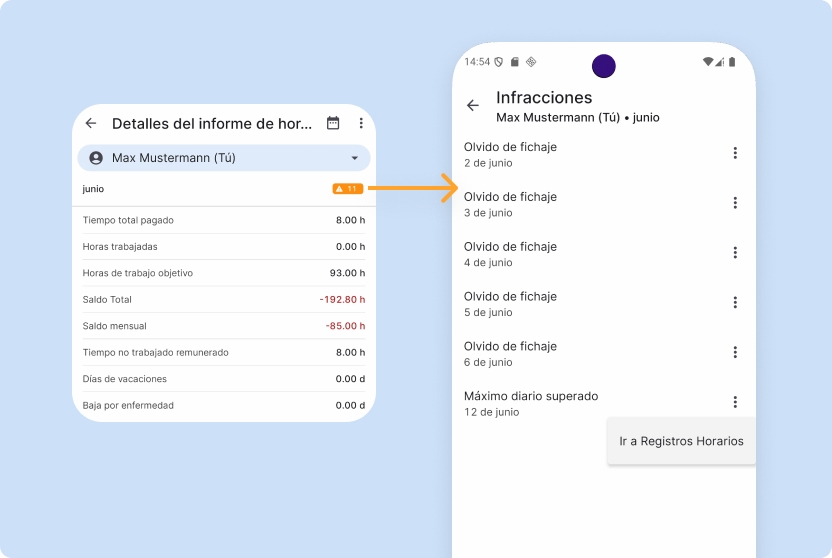The width and height of the screenshot is (832, 558).
Task: Go back from Infracciones screen
Action: point(473,106)
